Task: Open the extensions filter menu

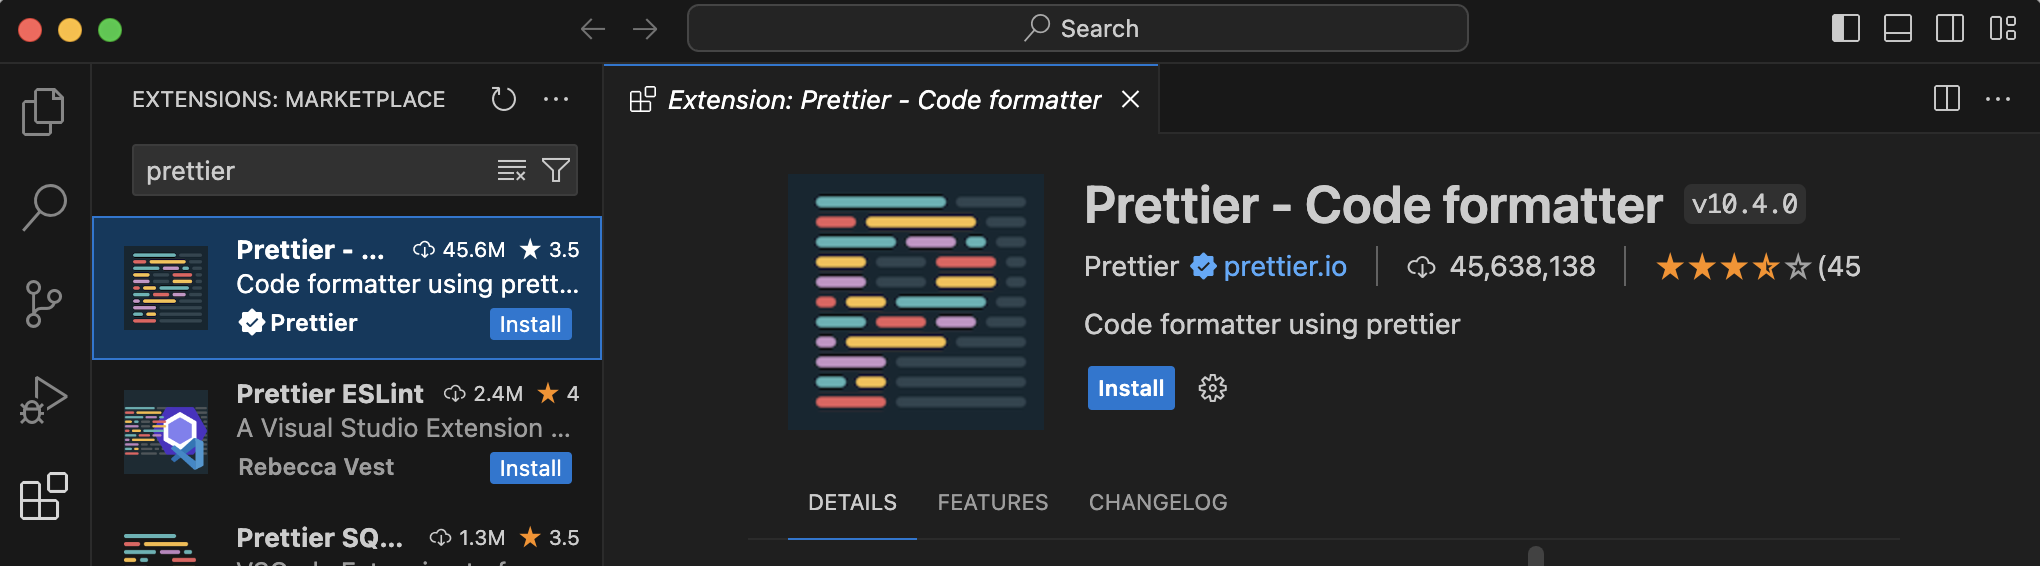Action: click(x=555, y=171)
